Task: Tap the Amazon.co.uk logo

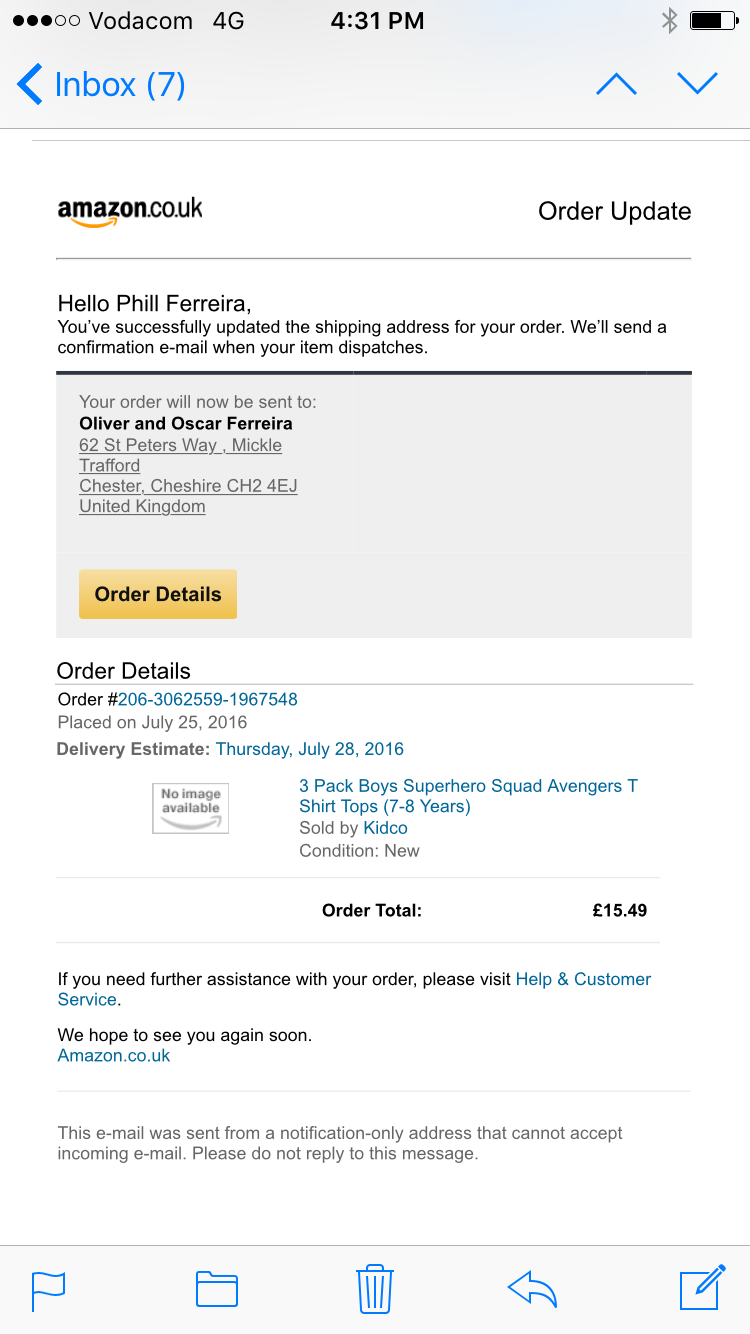Action: pyautogui.click(x=130, y=211)
